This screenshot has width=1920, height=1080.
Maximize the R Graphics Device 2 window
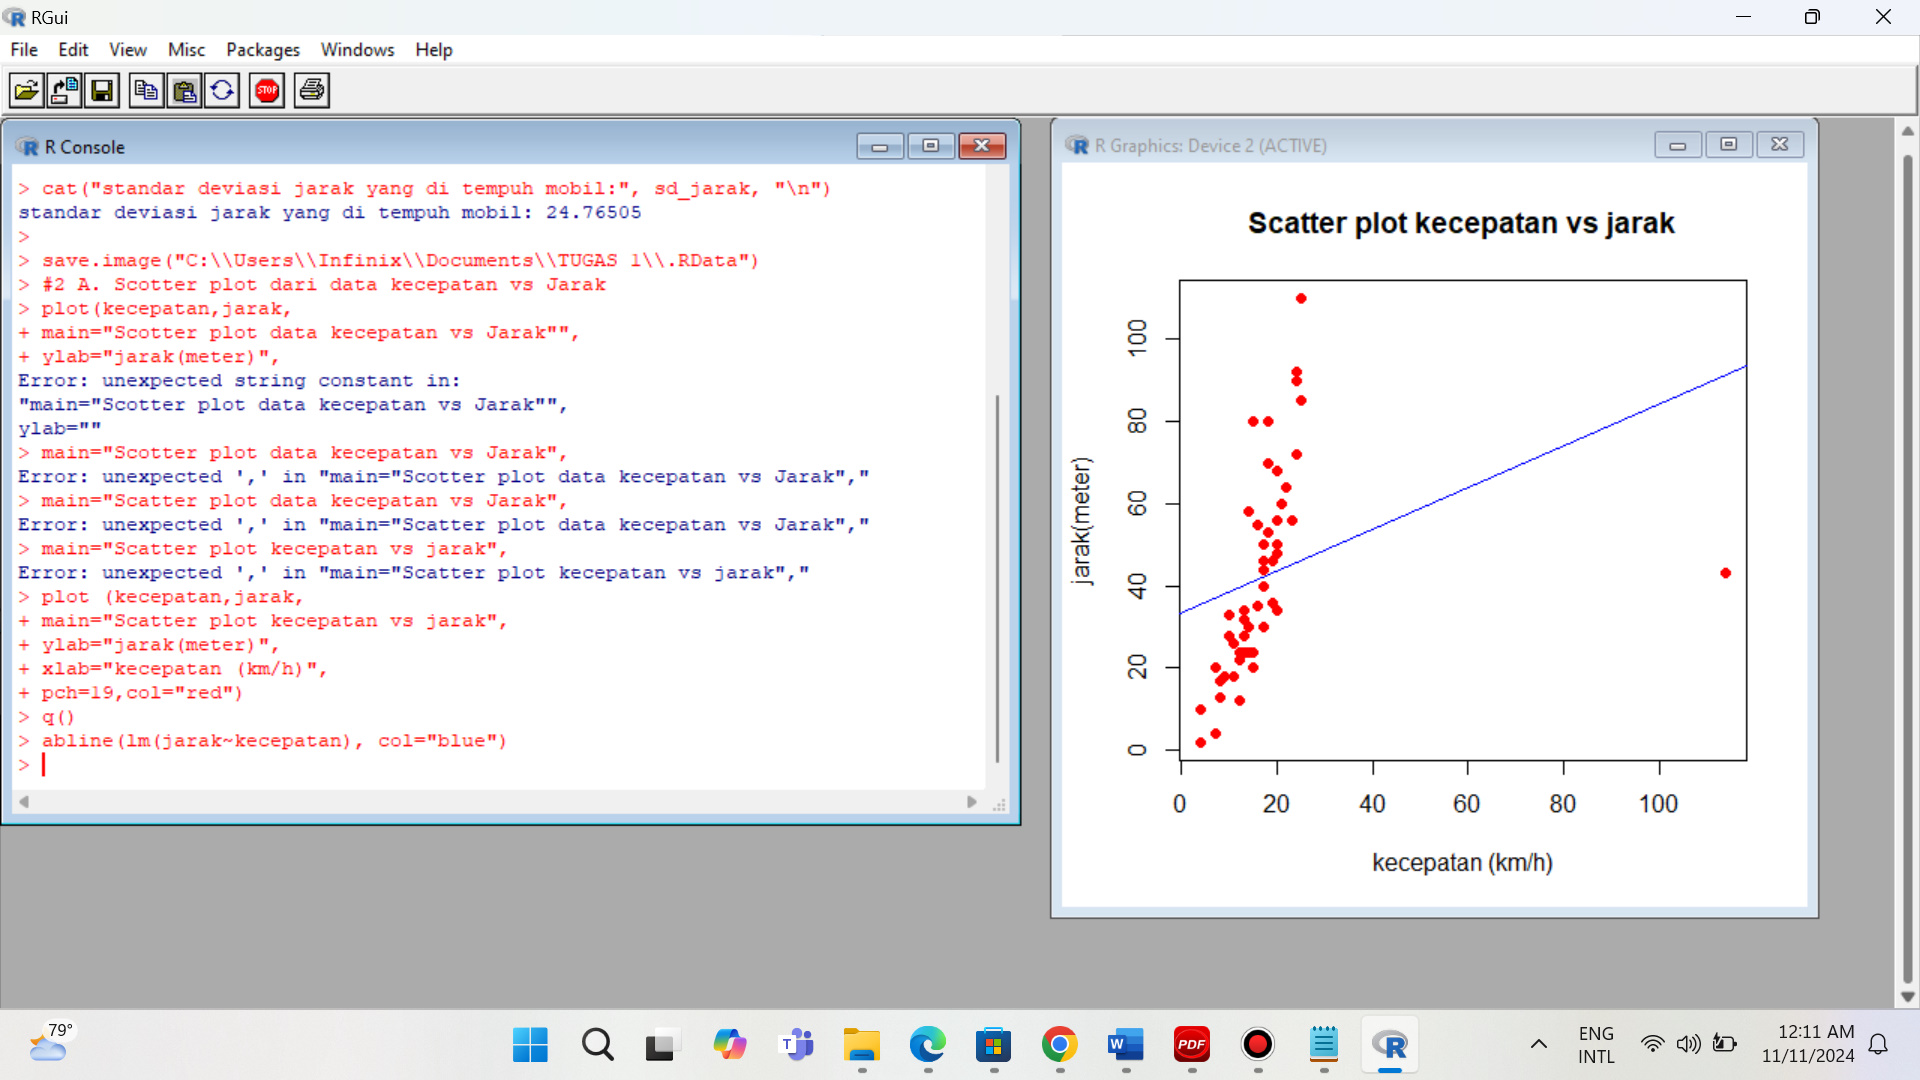(x=1729, y=145)
